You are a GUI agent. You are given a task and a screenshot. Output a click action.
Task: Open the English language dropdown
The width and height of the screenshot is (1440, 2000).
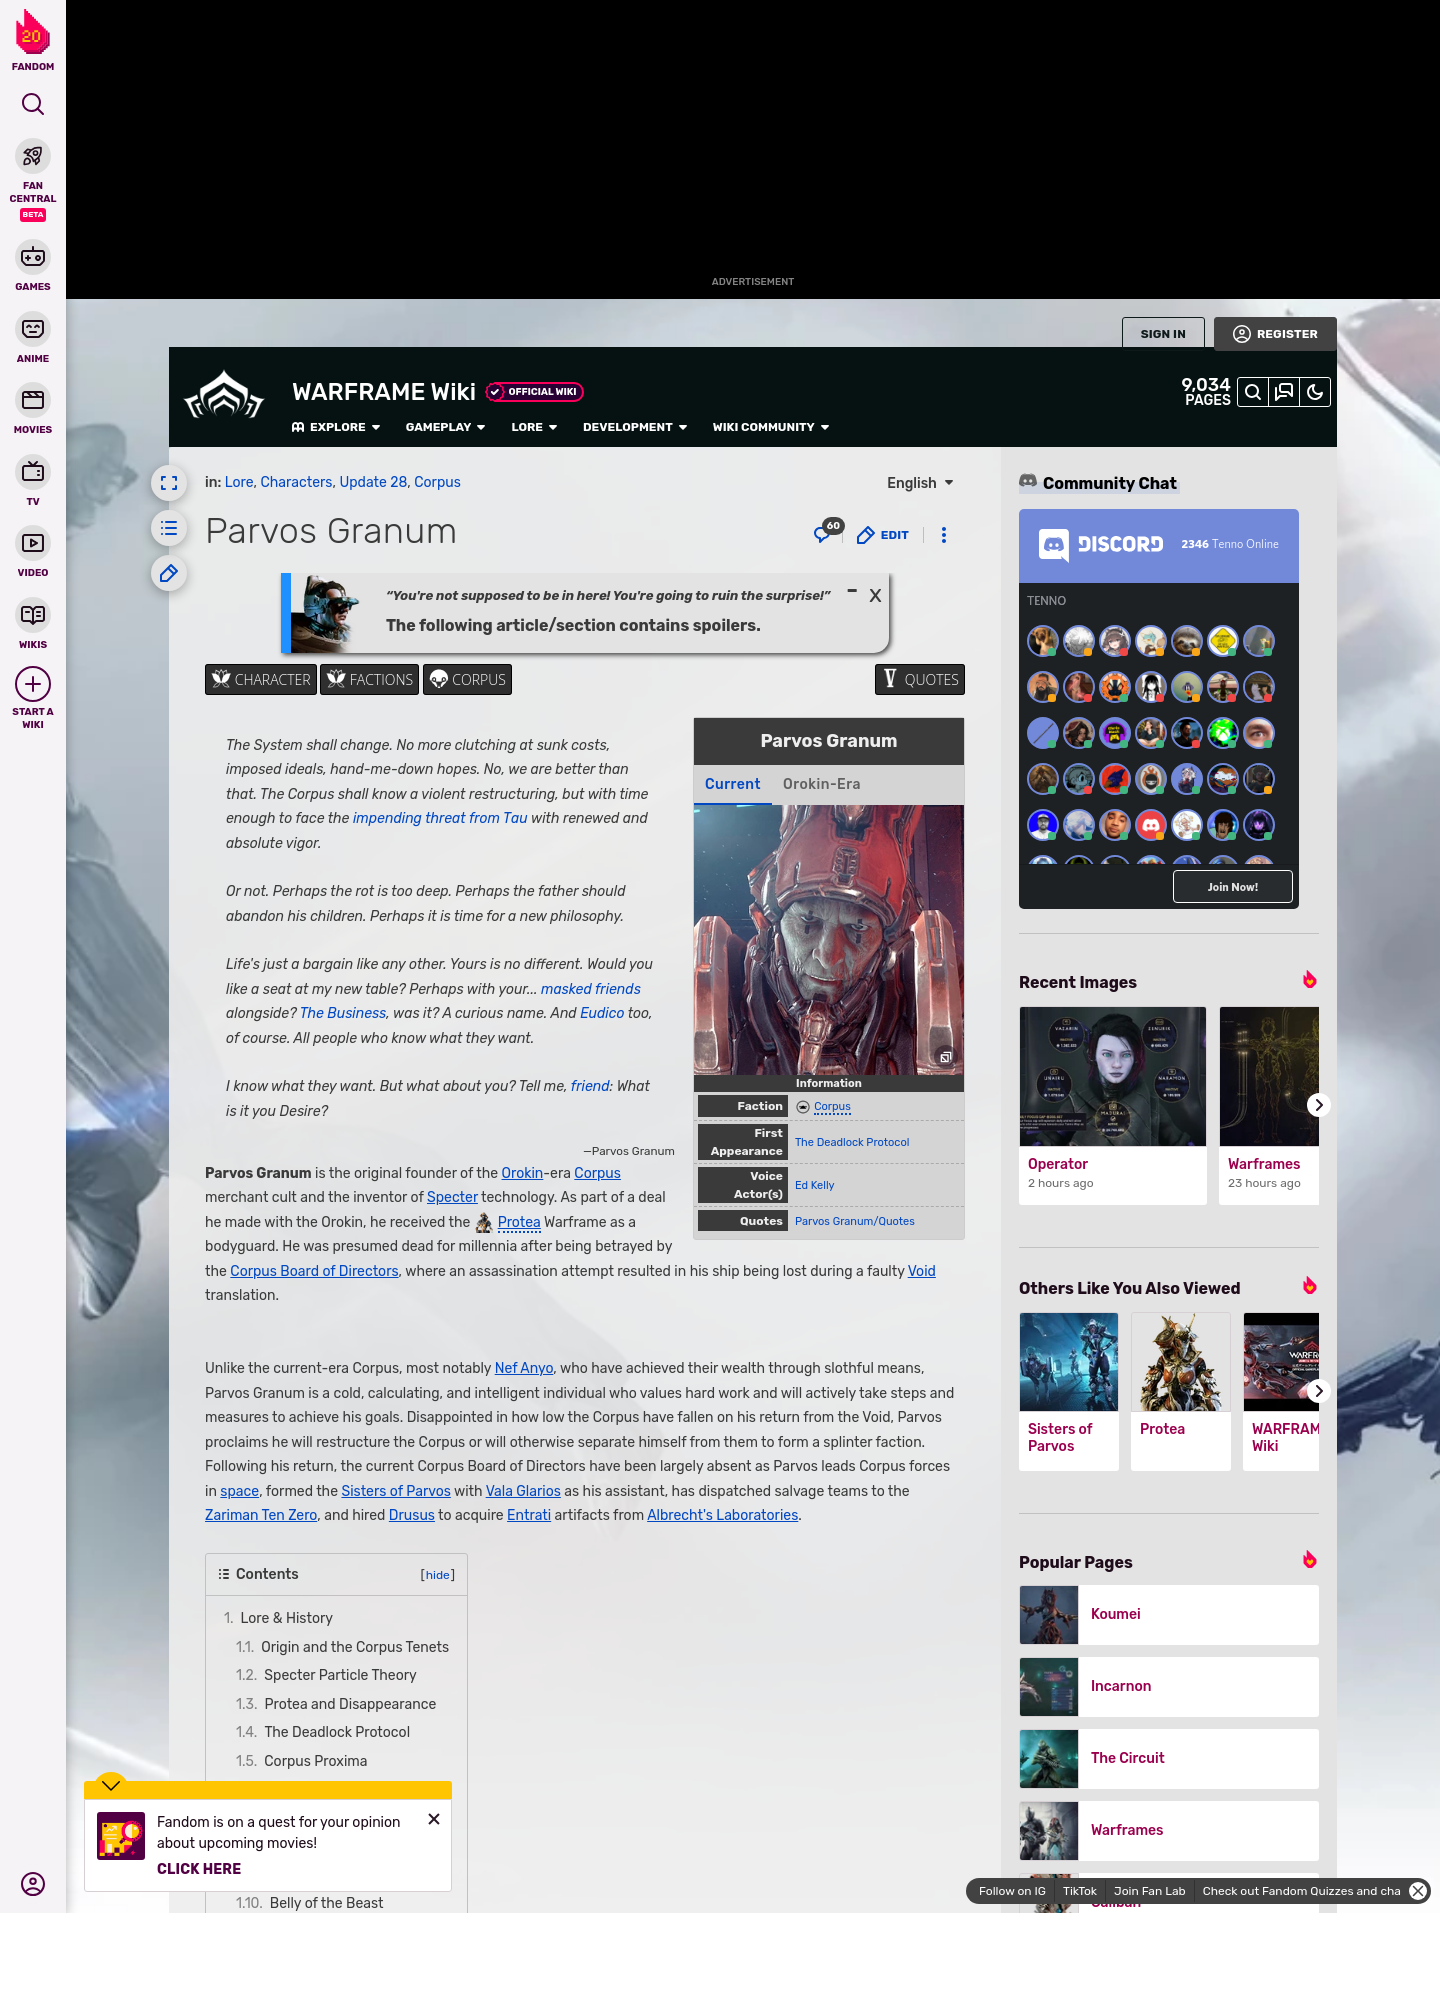click(x=920, y=483)
